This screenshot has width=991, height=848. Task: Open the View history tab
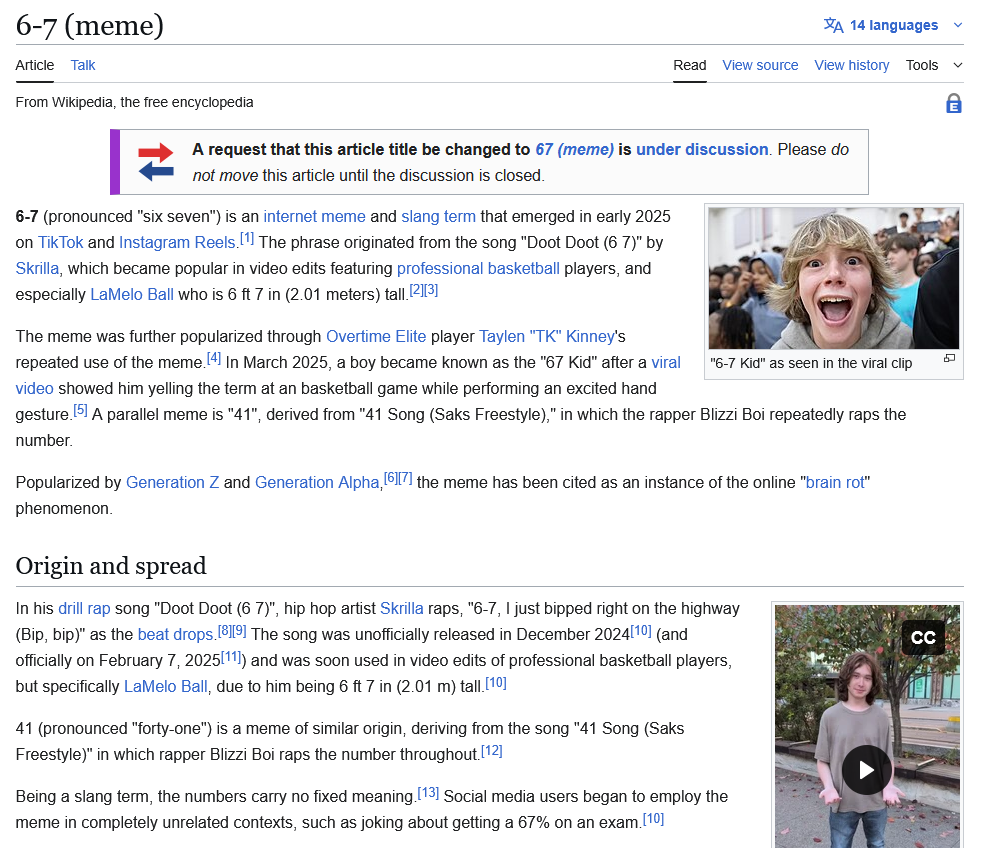click(851, 65)
